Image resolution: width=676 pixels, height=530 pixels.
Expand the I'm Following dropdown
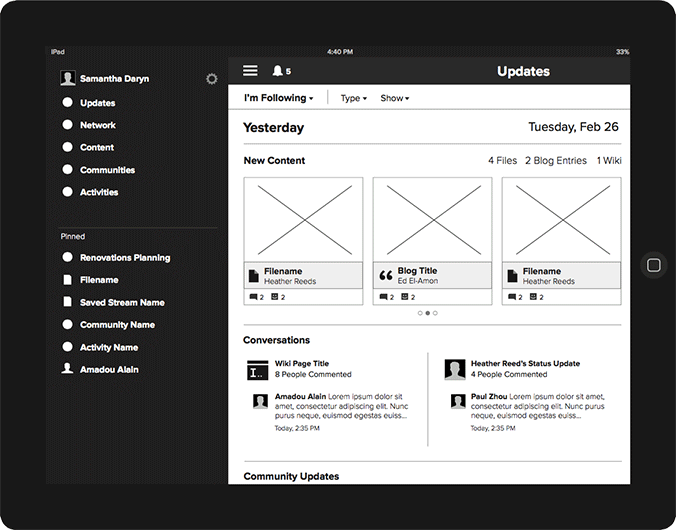coord(279,98)
